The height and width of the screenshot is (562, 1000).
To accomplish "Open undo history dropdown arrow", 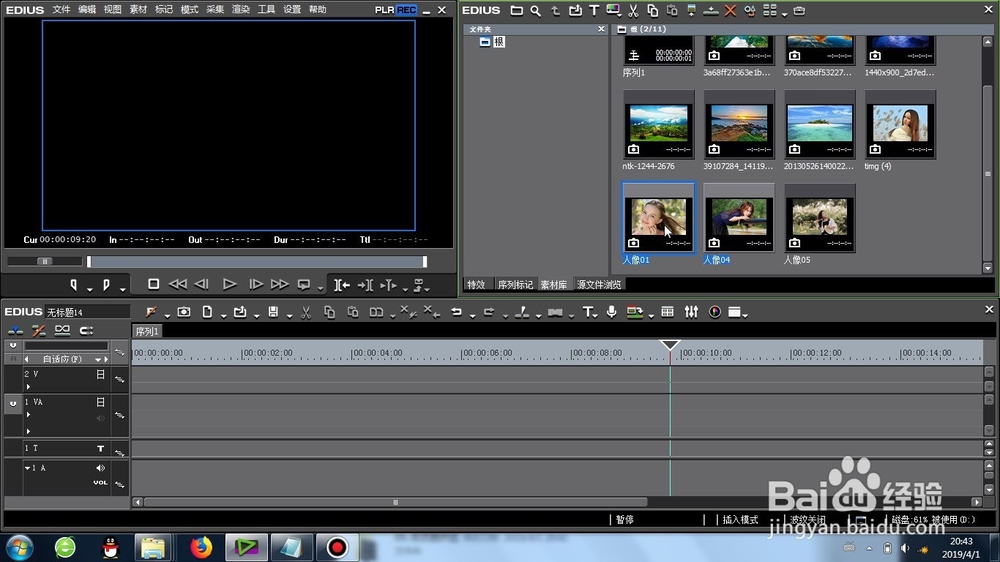I will (473, 315).
